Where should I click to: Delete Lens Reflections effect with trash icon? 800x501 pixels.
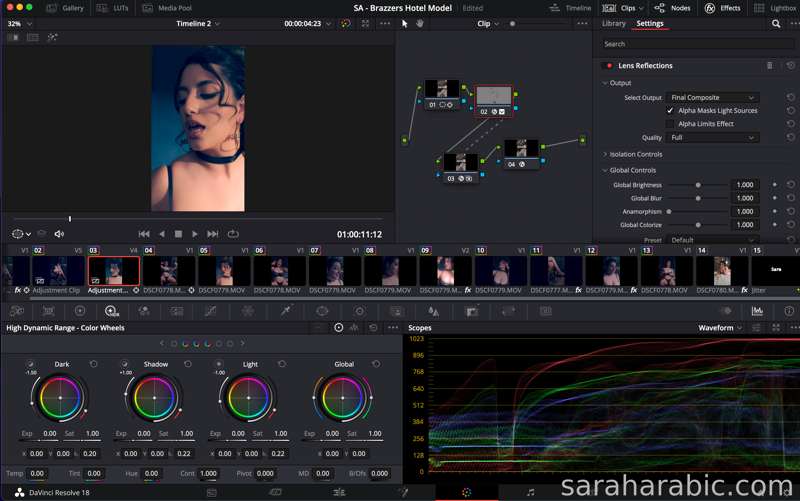click(769, 66)
